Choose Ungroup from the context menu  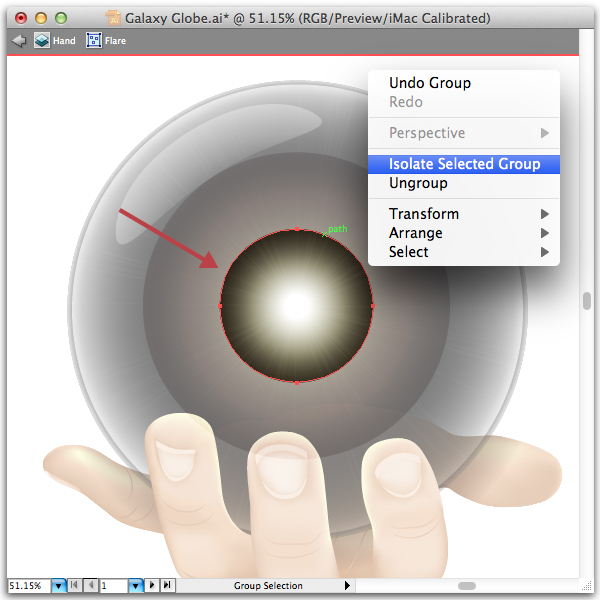point(464,183)
